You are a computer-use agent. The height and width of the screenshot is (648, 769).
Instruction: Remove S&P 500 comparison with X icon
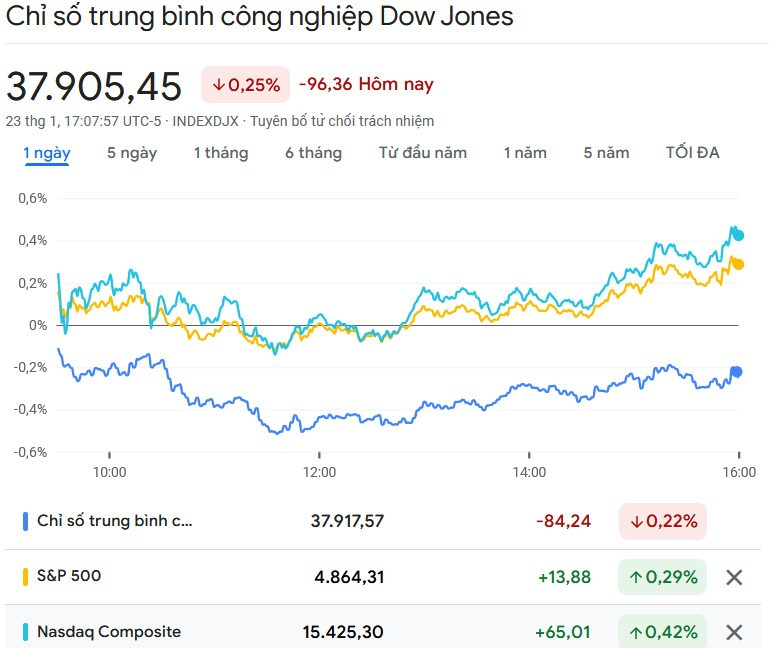tap(734, 577)
